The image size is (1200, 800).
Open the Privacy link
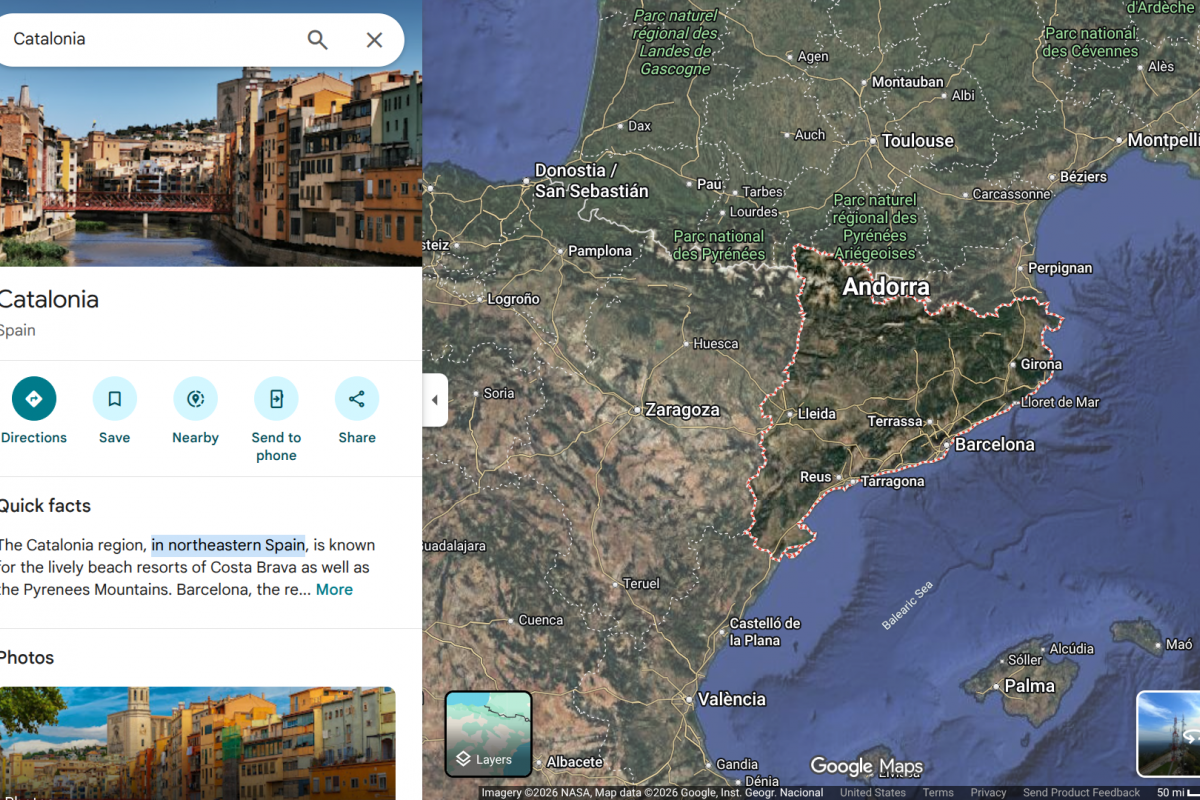(990, 791)
